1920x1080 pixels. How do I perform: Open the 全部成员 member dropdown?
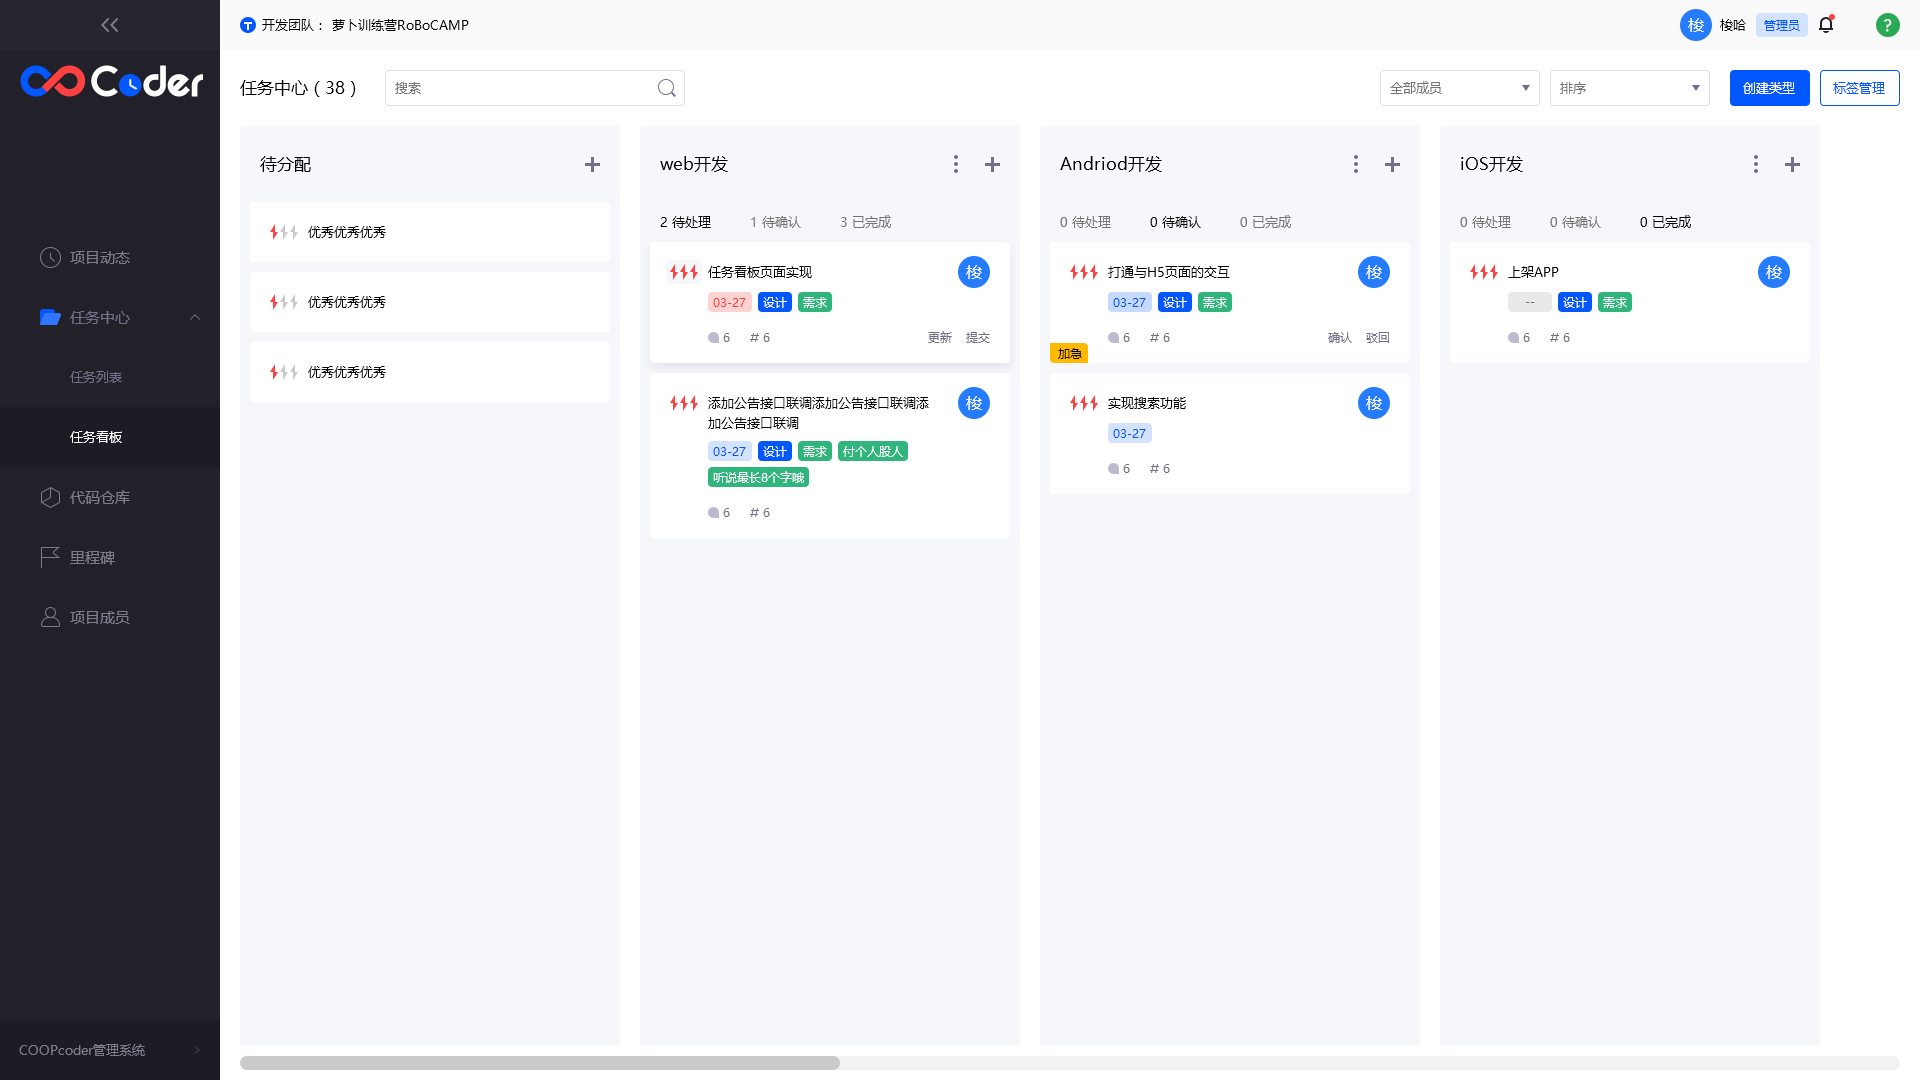click(1459, 88)
